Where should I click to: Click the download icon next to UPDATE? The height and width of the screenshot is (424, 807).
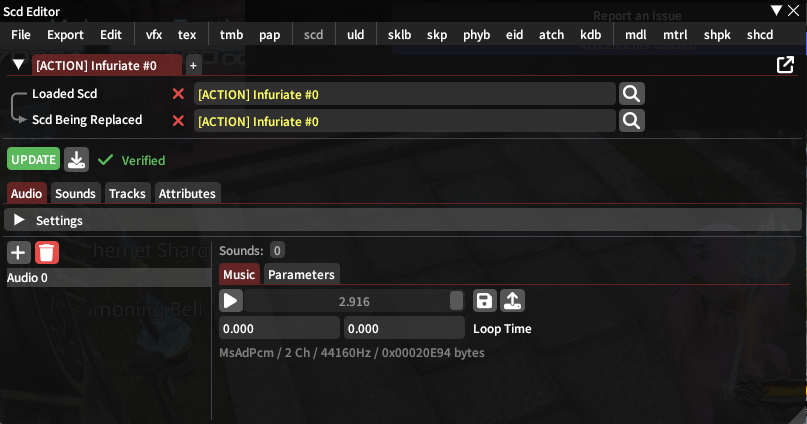[77, 160]
